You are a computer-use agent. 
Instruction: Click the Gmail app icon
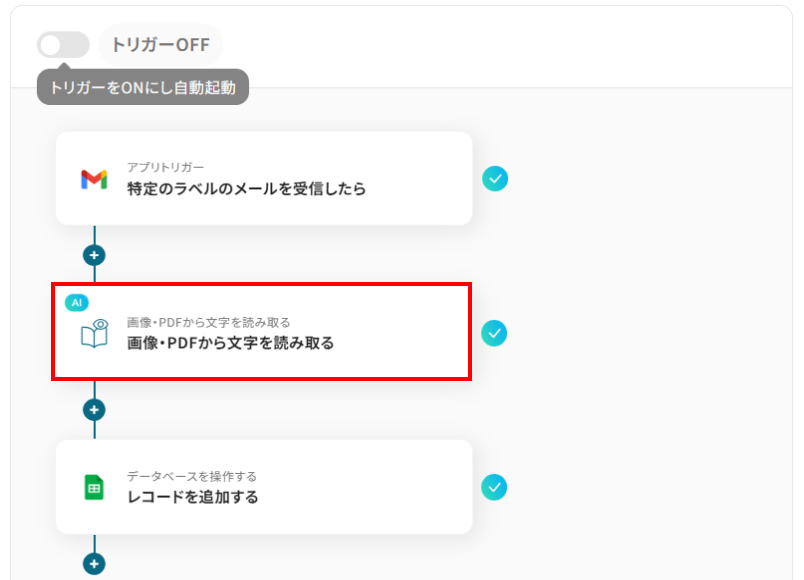point(94,179)
